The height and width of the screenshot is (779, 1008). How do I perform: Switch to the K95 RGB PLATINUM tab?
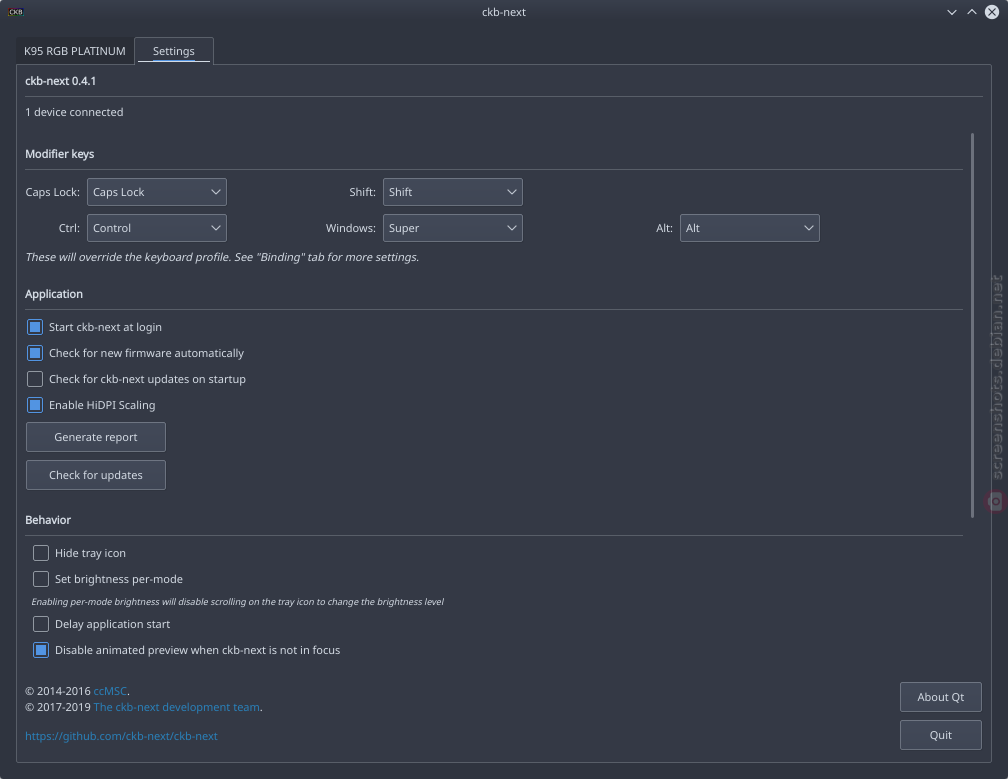(x=75, y=51)
